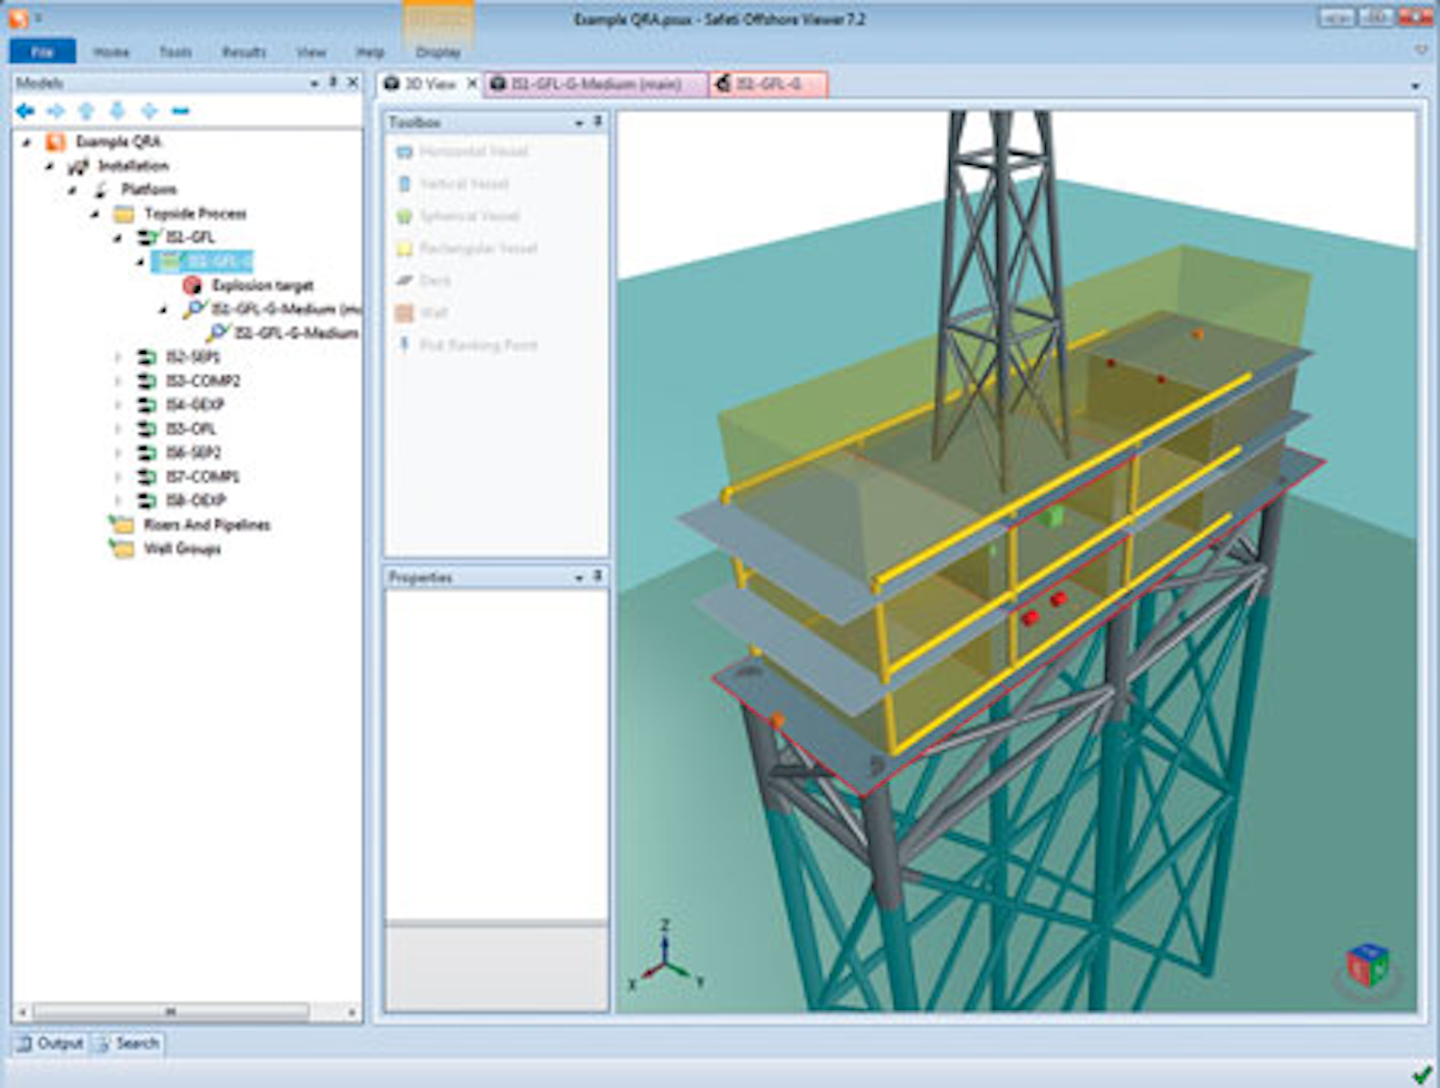1440x1088 pixels.
Task: Click the minus collapse icon in Models toolbar
Action: tap(180, 110)
